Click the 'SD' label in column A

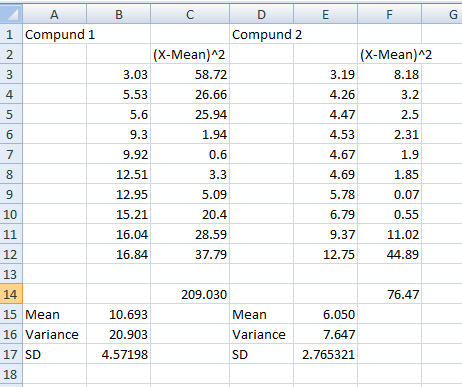click(x=54, y=354)
